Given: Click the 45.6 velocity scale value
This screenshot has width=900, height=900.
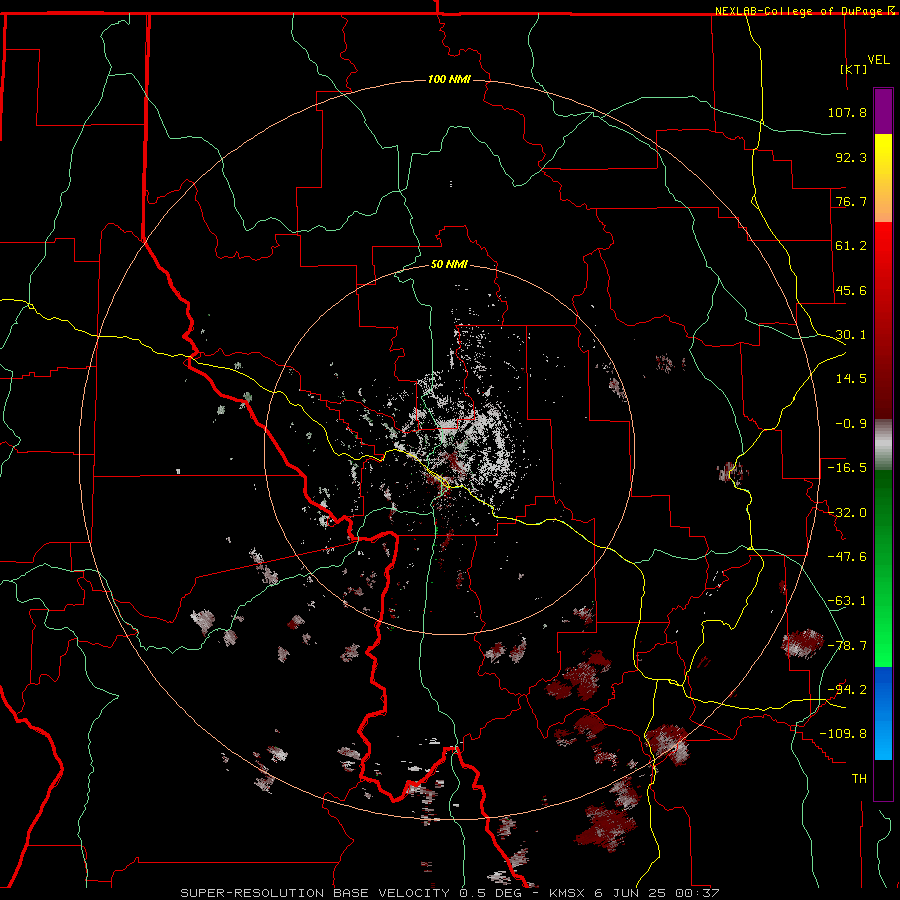Looking at the screenshot, I should (x=851, y=290).
